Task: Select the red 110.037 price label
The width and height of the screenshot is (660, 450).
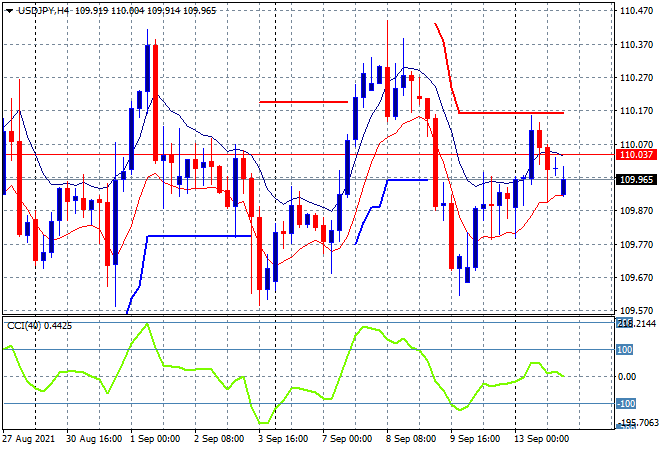Action: 636,154
